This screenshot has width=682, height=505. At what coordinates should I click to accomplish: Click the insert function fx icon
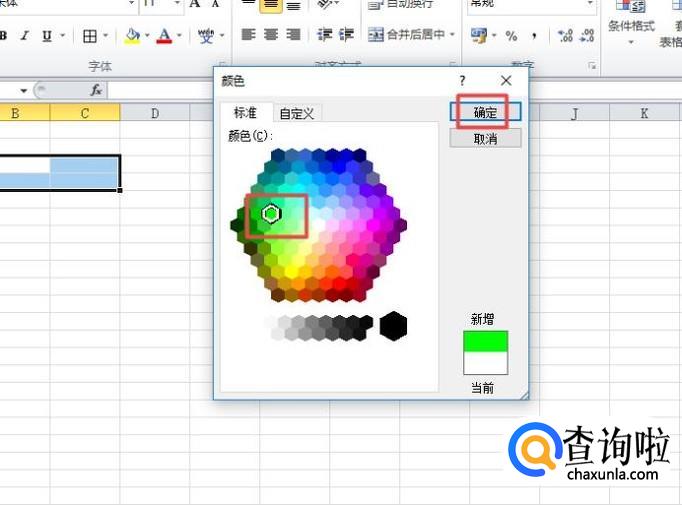click(96, 90)
